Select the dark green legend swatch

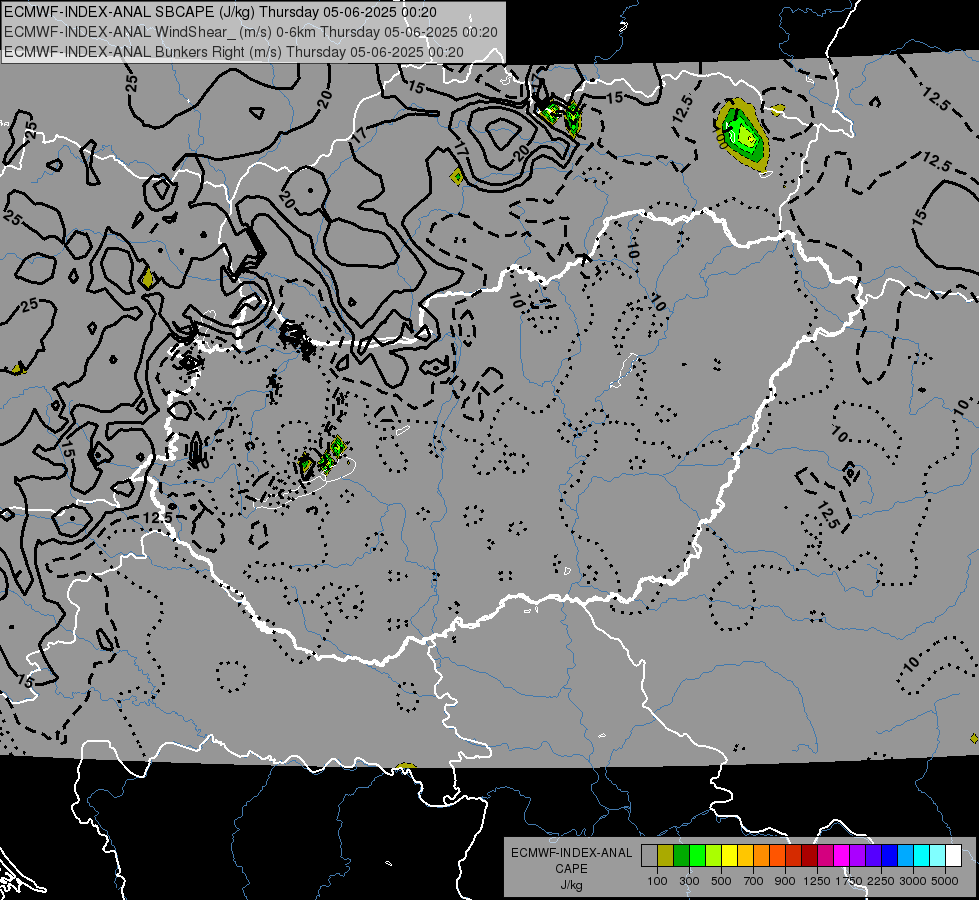click(681, 856)
